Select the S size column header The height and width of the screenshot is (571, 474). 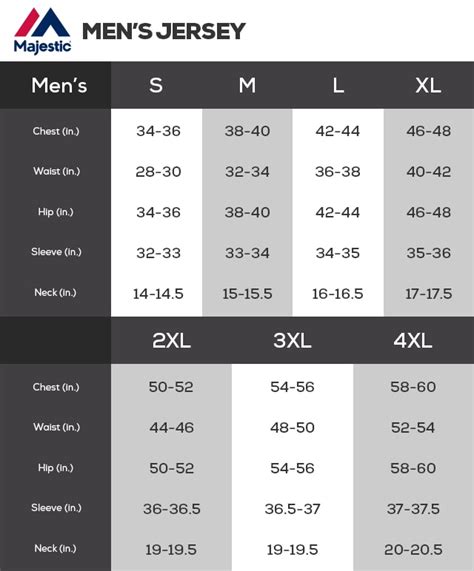click(156, 85)
